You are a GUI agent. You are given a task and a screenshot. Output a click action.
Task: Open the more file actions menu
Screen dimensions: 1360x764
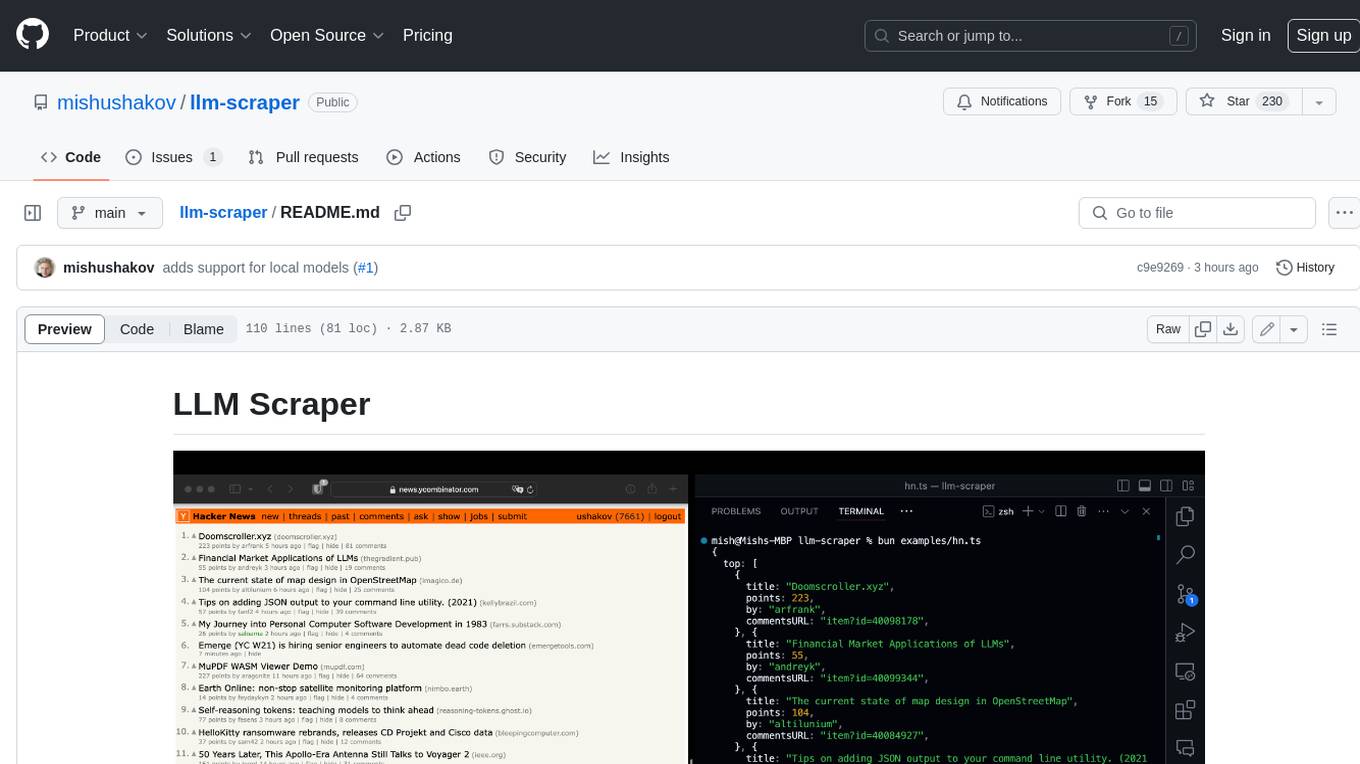coord(1344,213)
